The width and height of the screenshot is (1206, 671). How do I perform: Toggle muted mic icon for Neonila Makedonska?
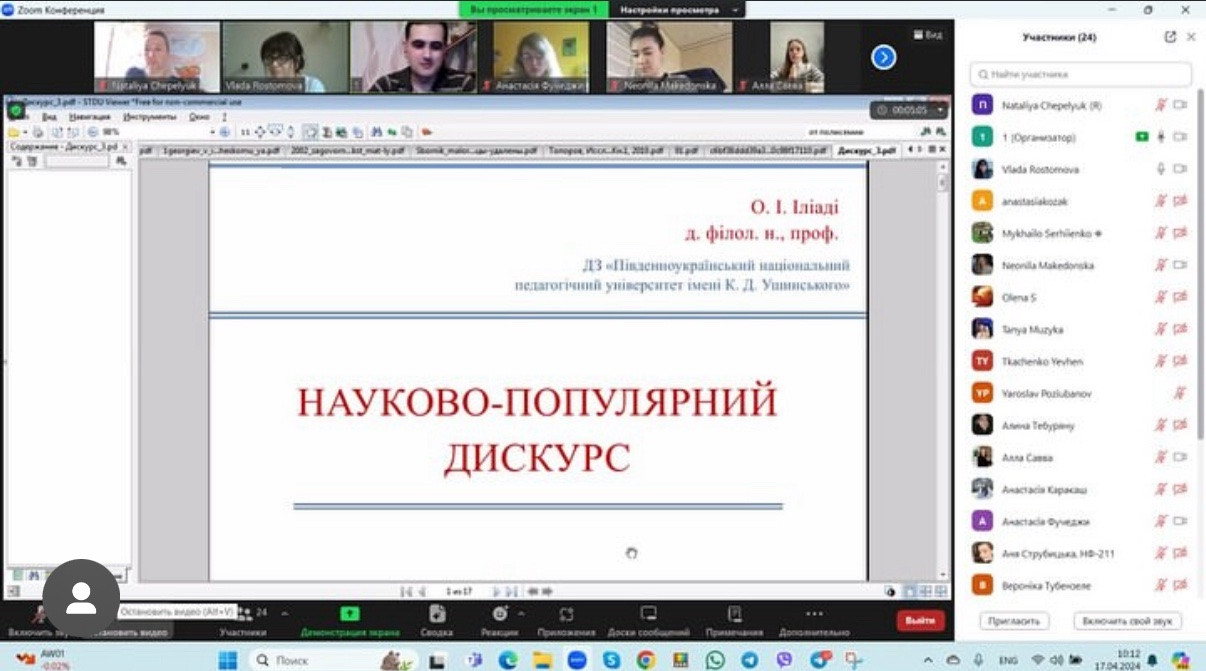click(1161, 265)
